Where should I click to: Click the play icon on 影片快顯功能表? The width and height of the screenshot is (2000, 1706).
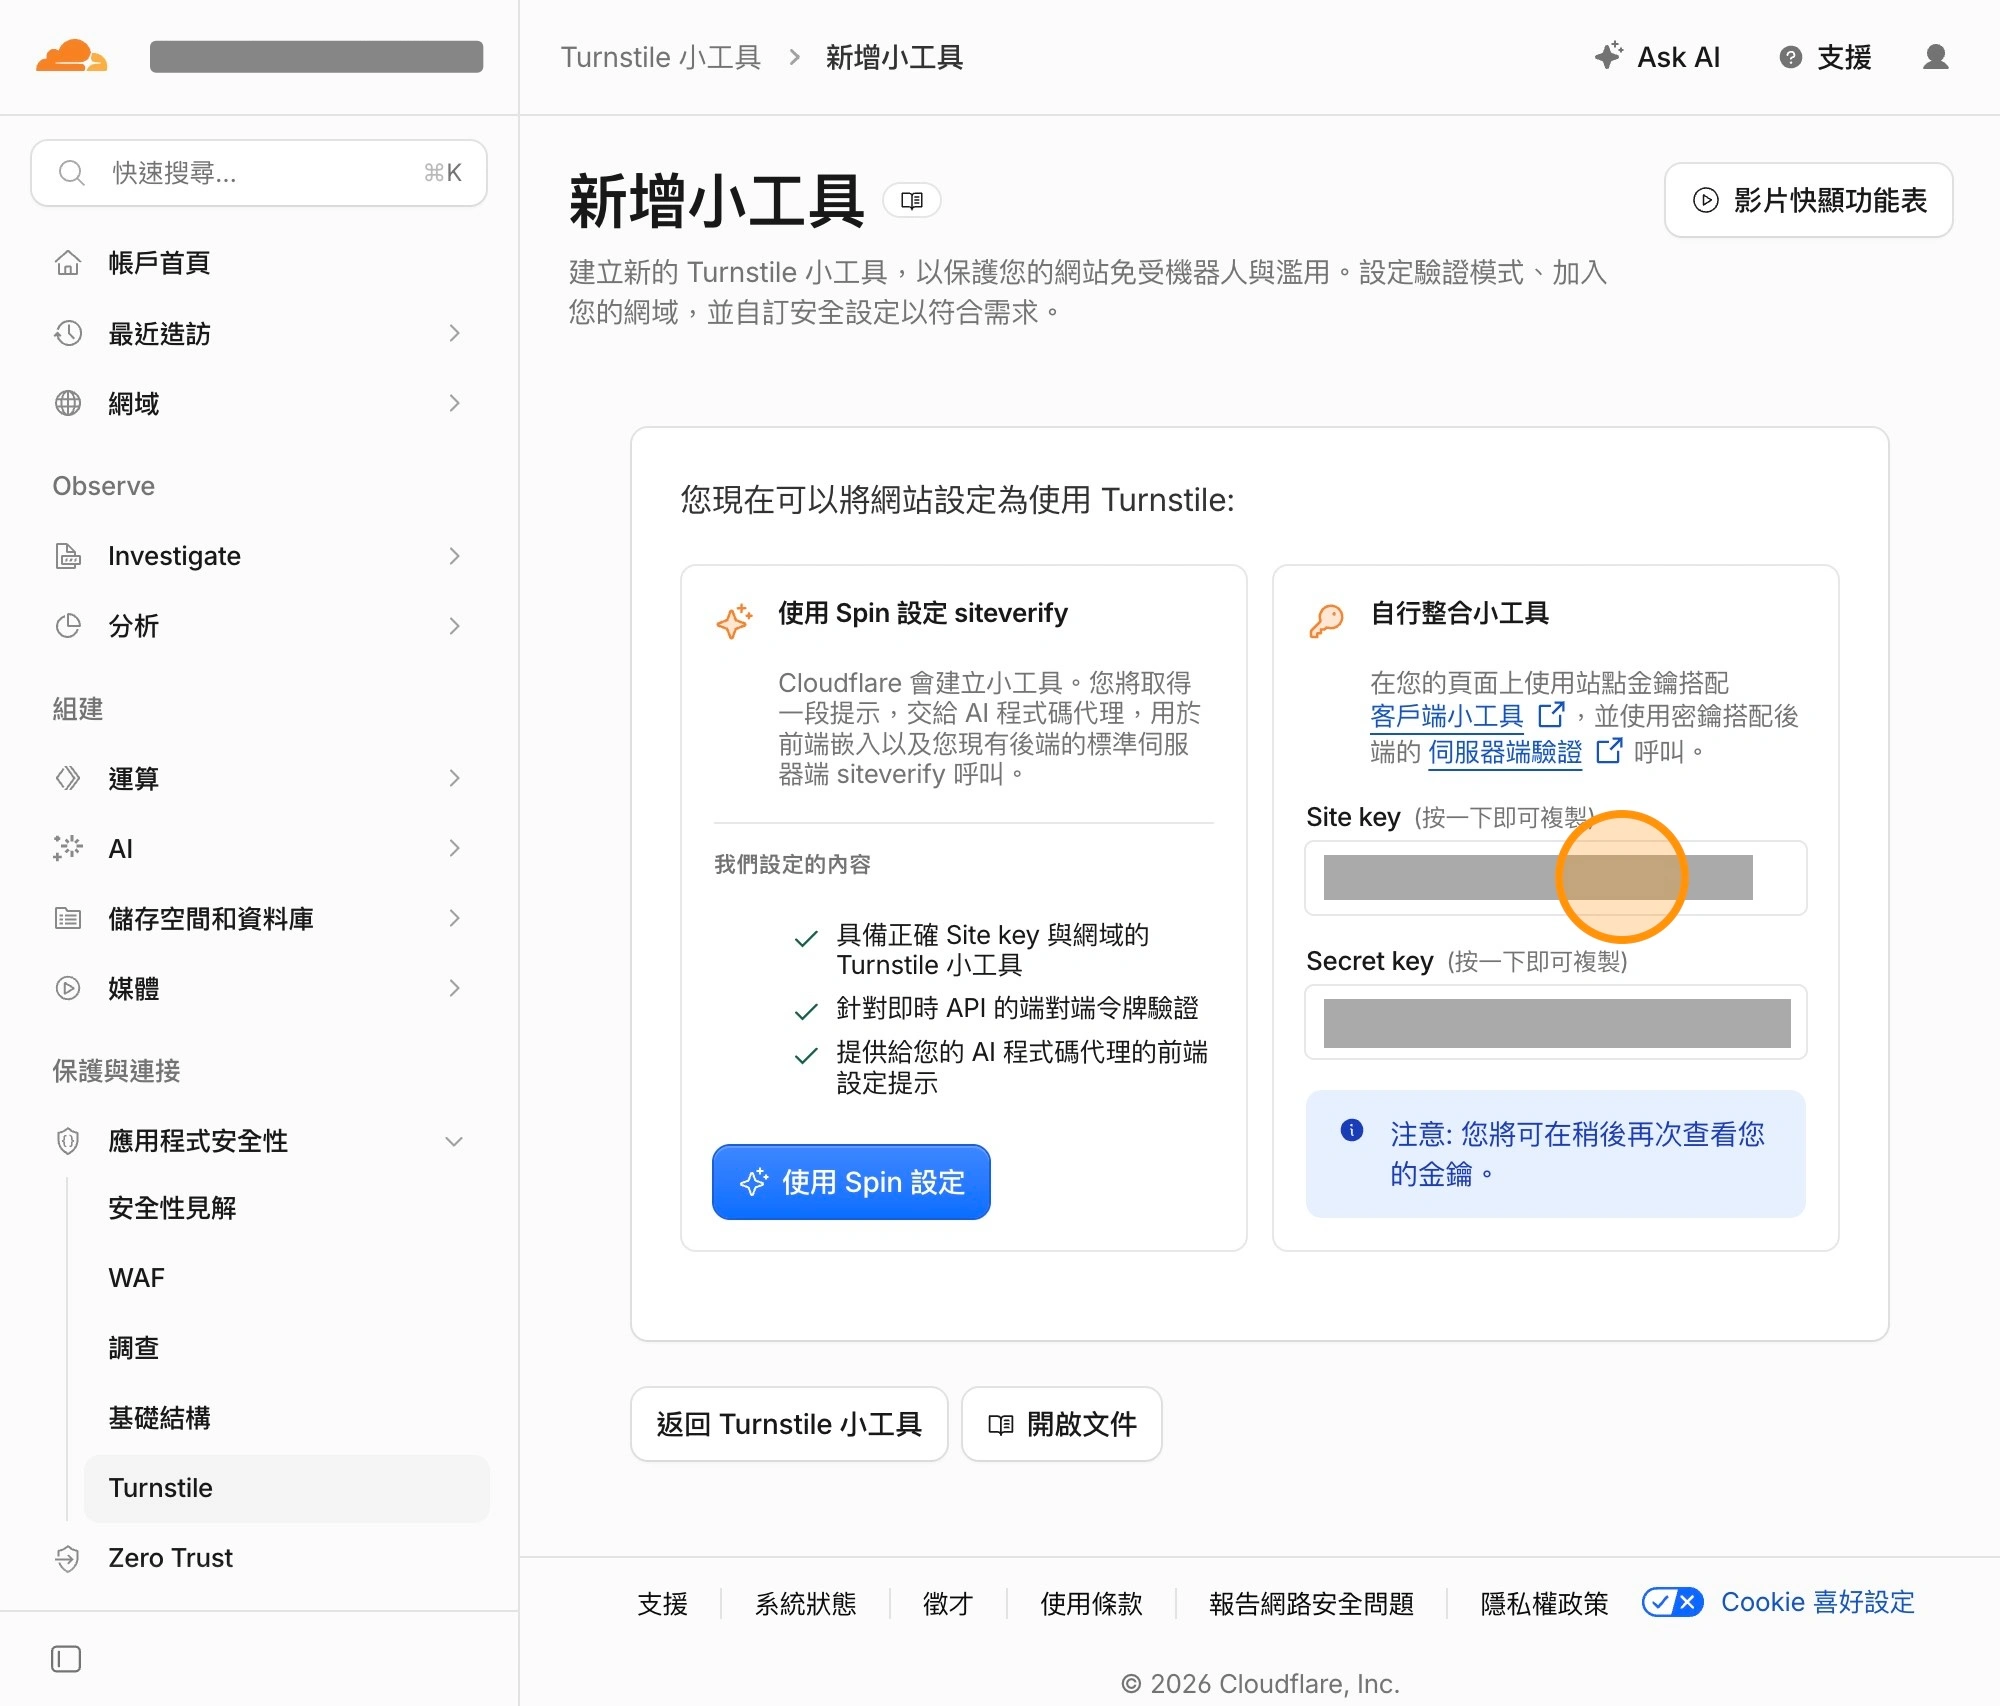[1706, 200]
